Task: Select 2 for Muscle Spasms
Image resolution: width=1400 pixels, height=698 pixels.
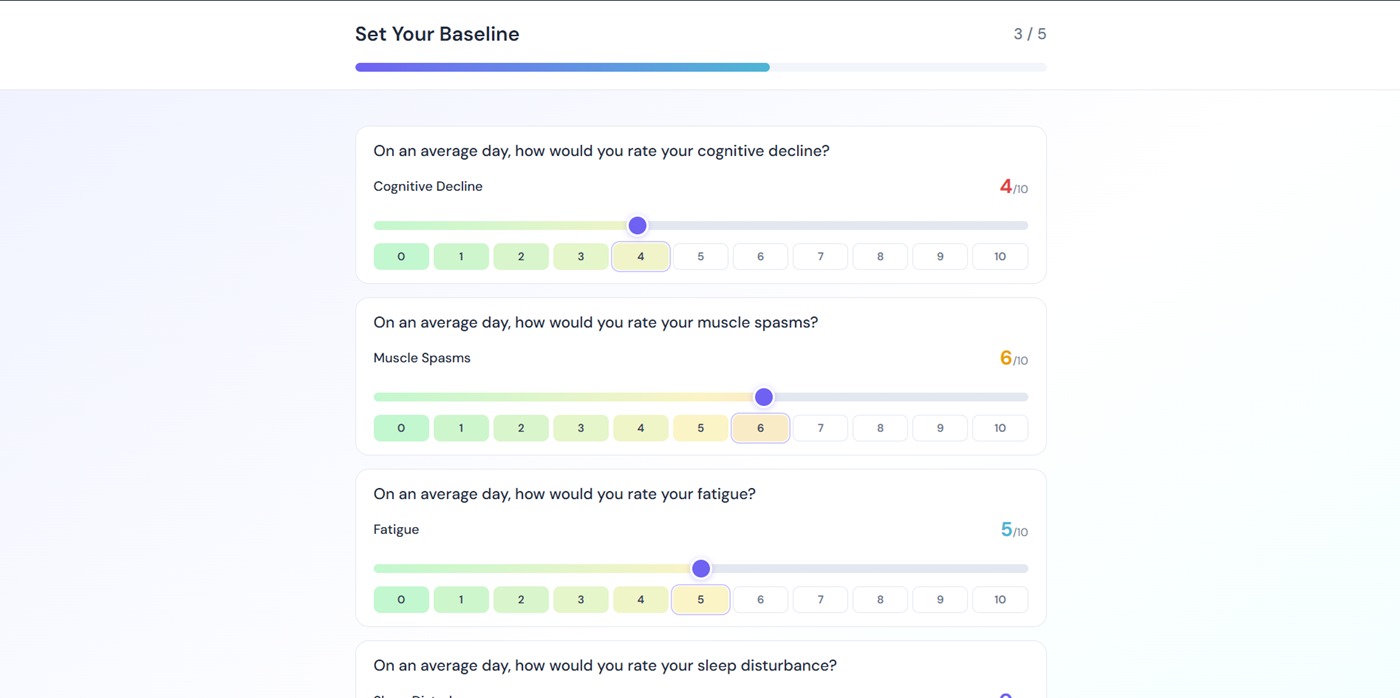Action: pyautogui.click(x=521, y=428)
